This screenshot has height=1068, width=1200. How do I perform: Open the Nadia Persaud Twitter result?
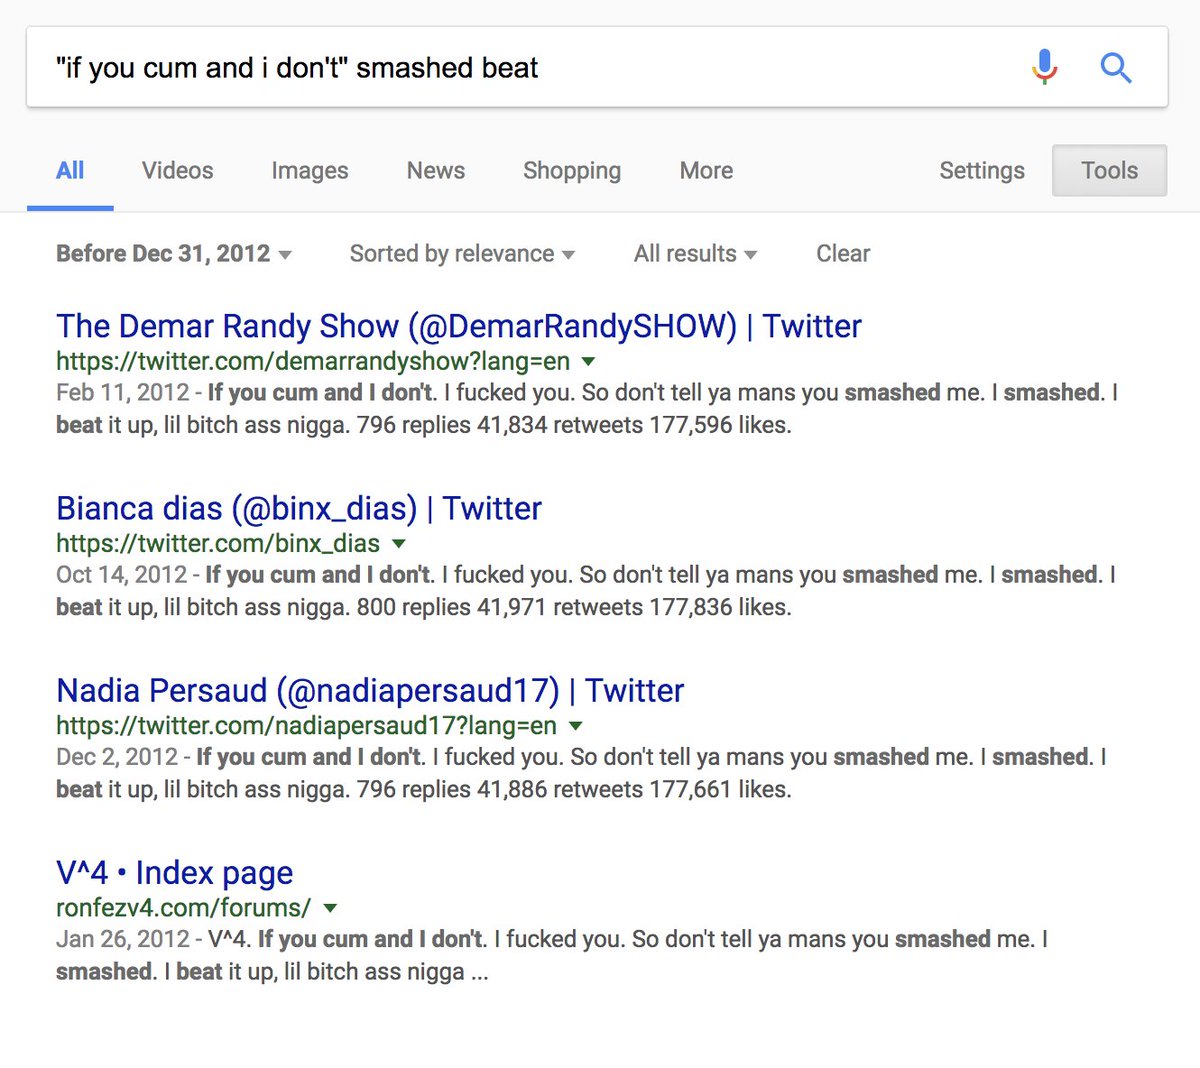[x=370, y=690]
